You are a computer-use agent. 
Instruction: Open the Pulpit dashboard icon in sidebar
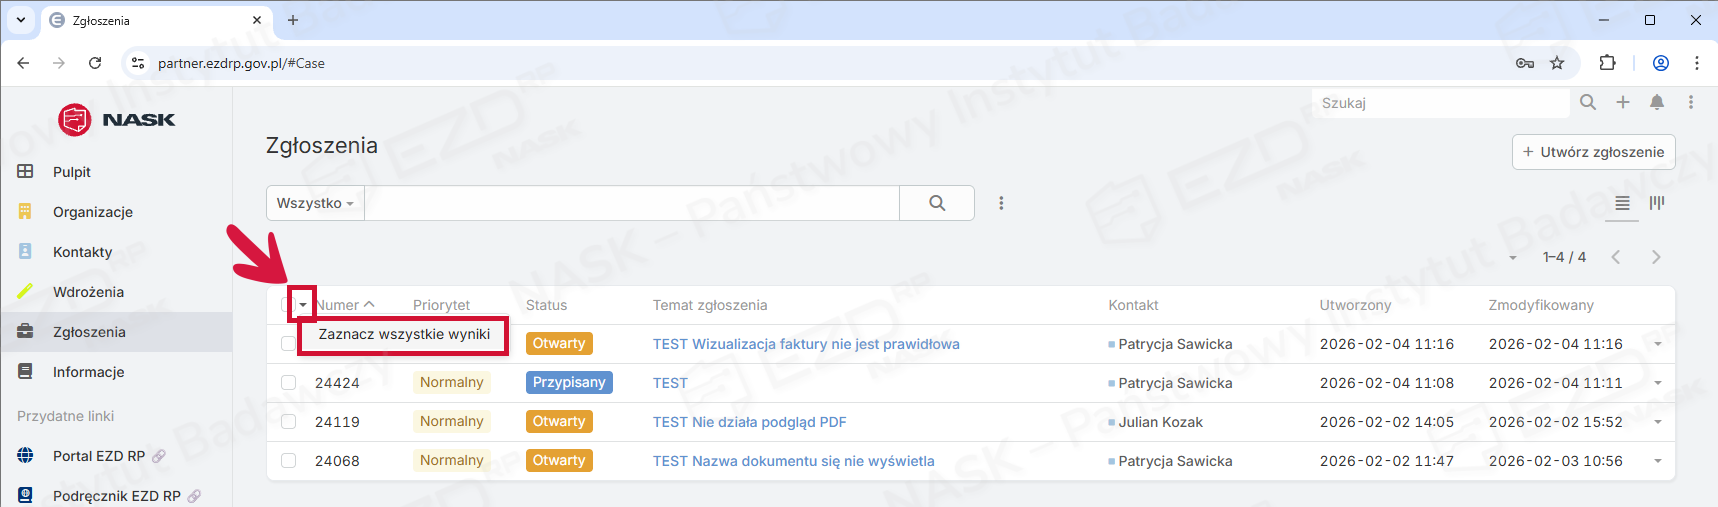pos(26,172)
